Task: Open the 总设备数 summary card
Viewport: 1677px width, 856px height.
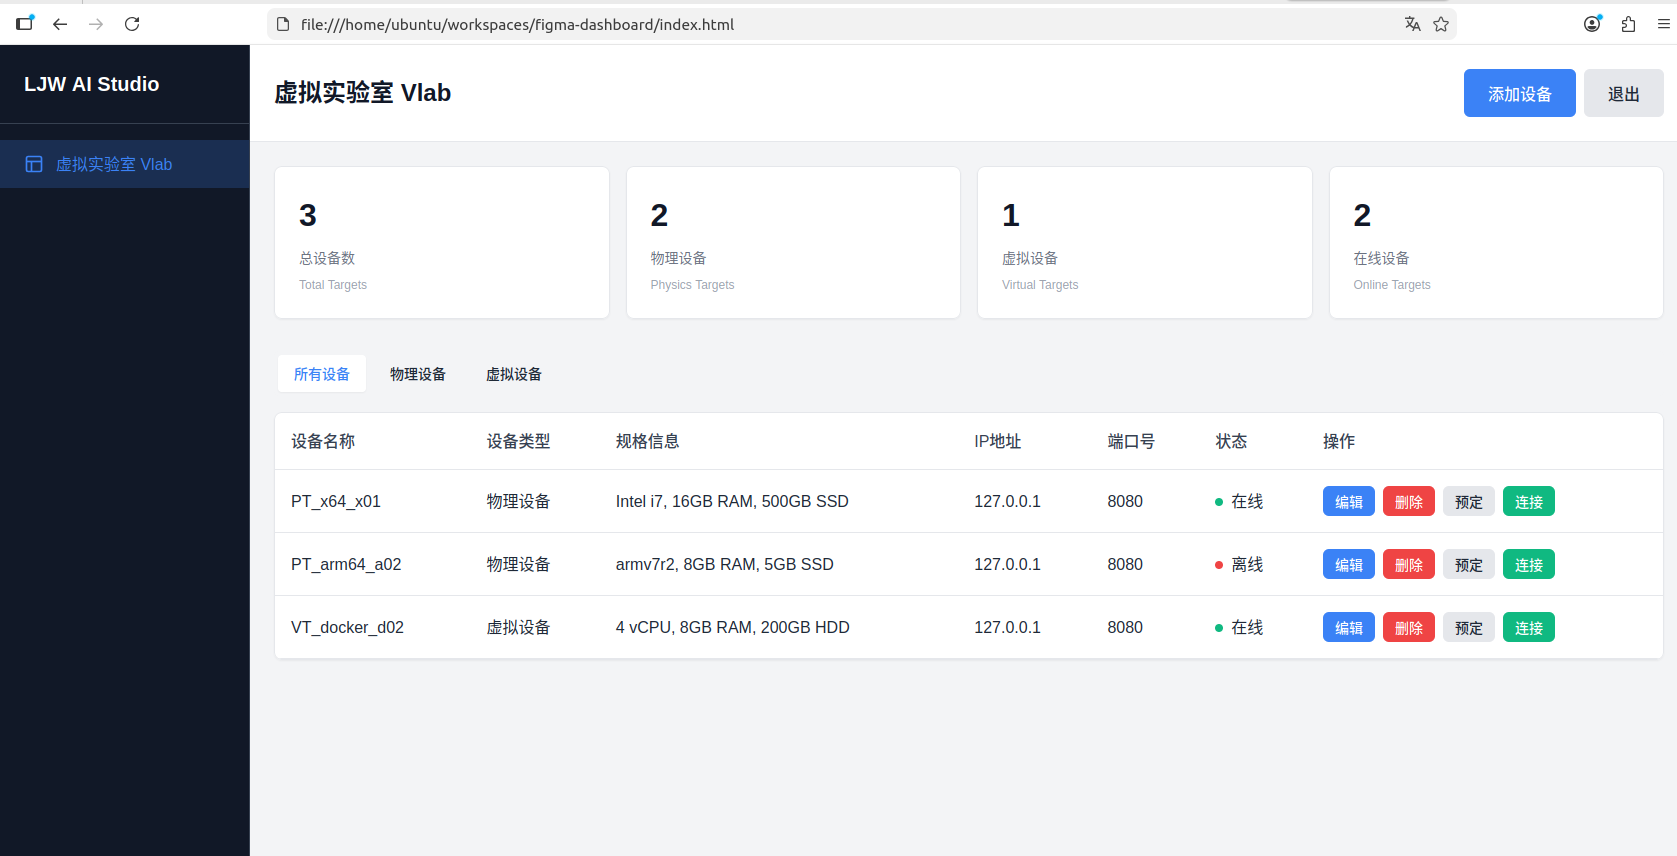Action: [441, 243]
